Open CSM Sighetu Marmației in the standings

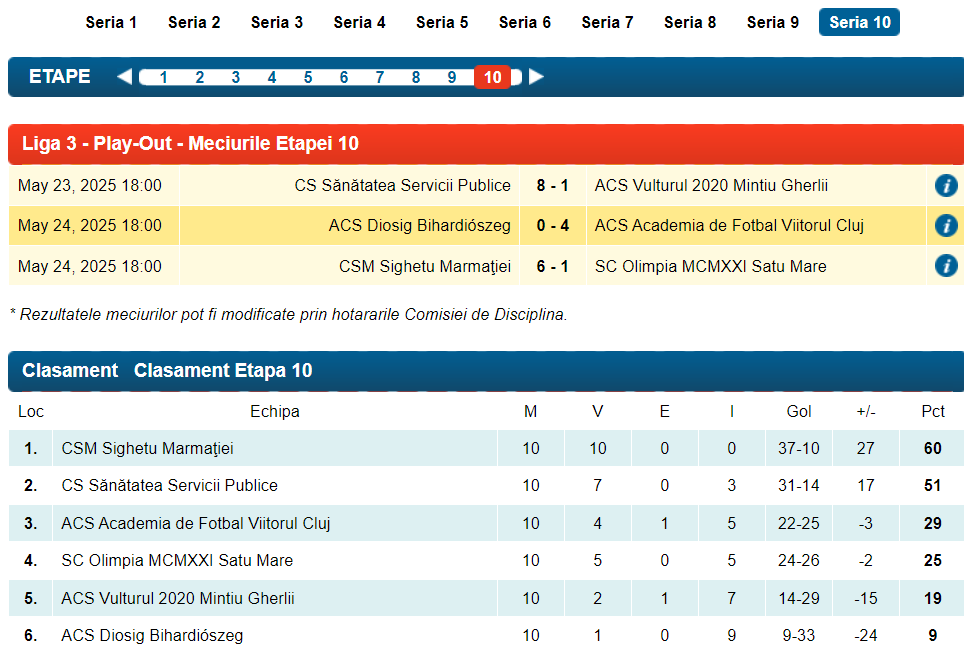tap(147, 448)
